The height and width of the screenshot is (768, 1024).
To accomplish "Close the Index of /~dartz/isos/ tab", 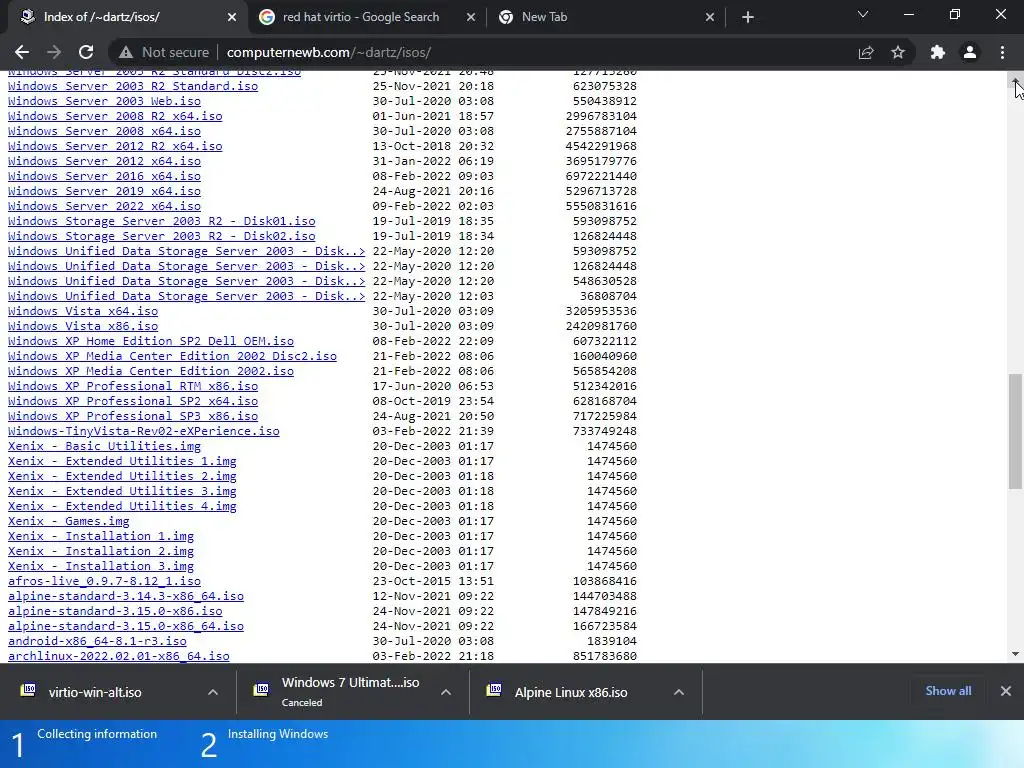I will (x=232, y=18).
